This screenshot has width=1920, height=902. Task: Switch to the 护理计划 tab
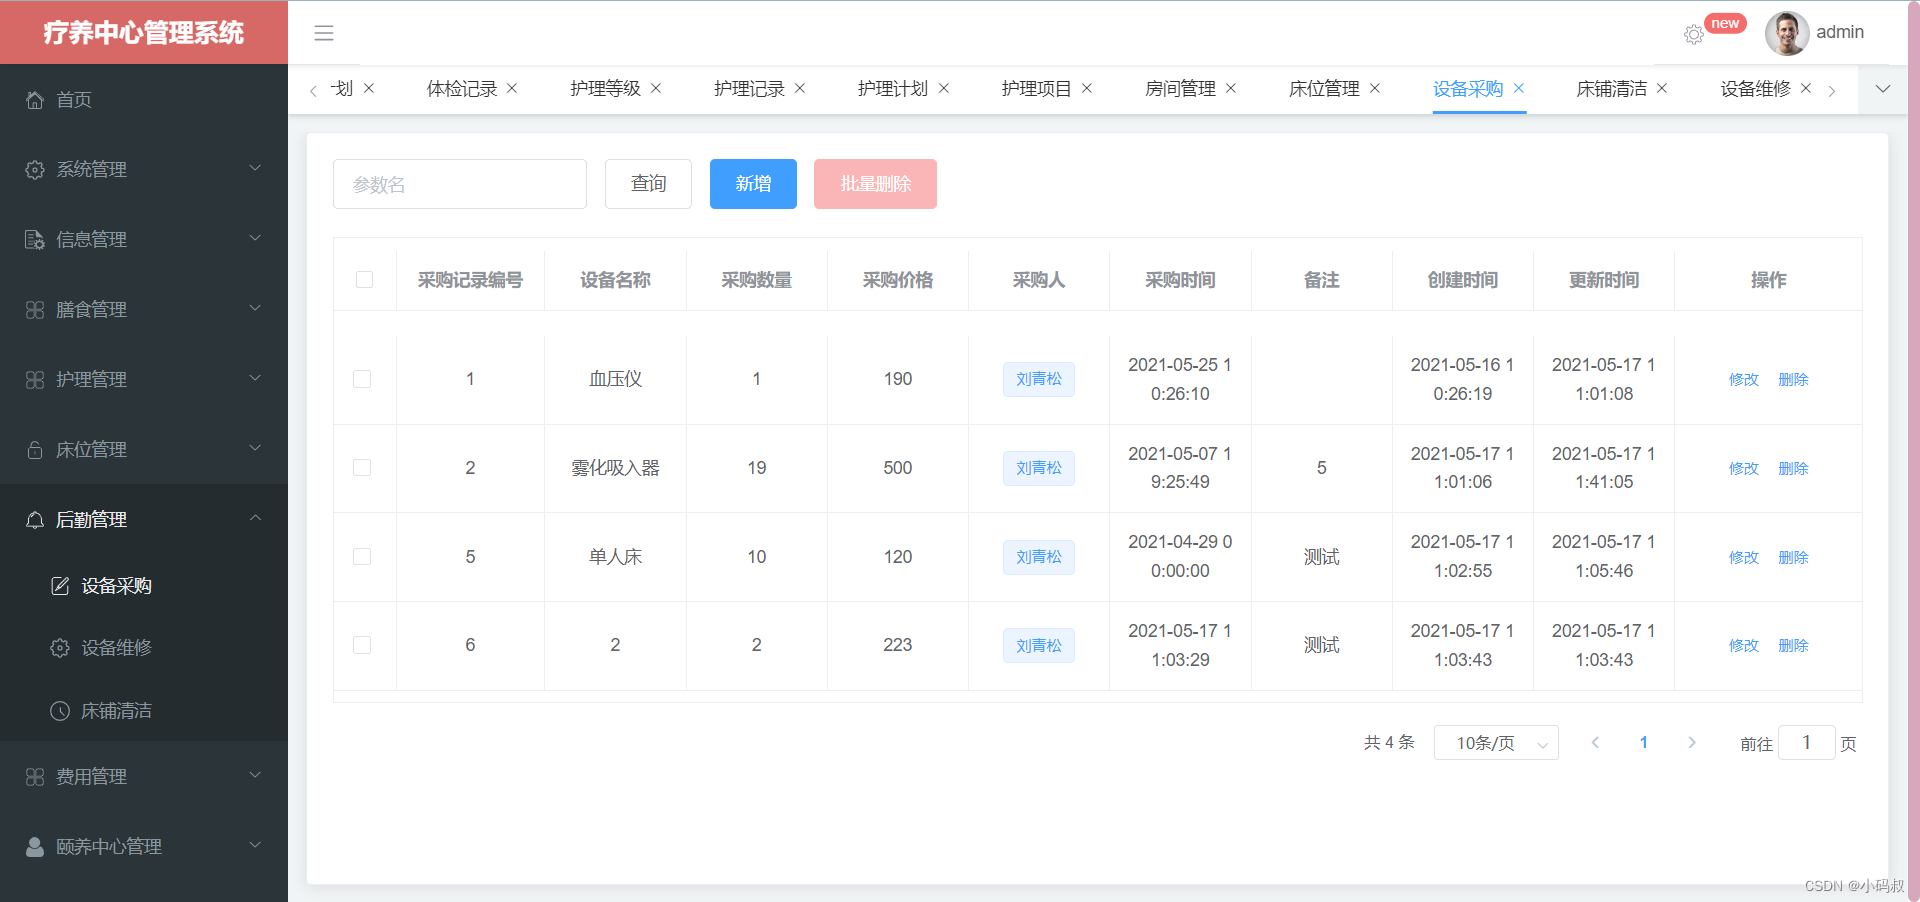pyautogui.click(x=893, y=89)
